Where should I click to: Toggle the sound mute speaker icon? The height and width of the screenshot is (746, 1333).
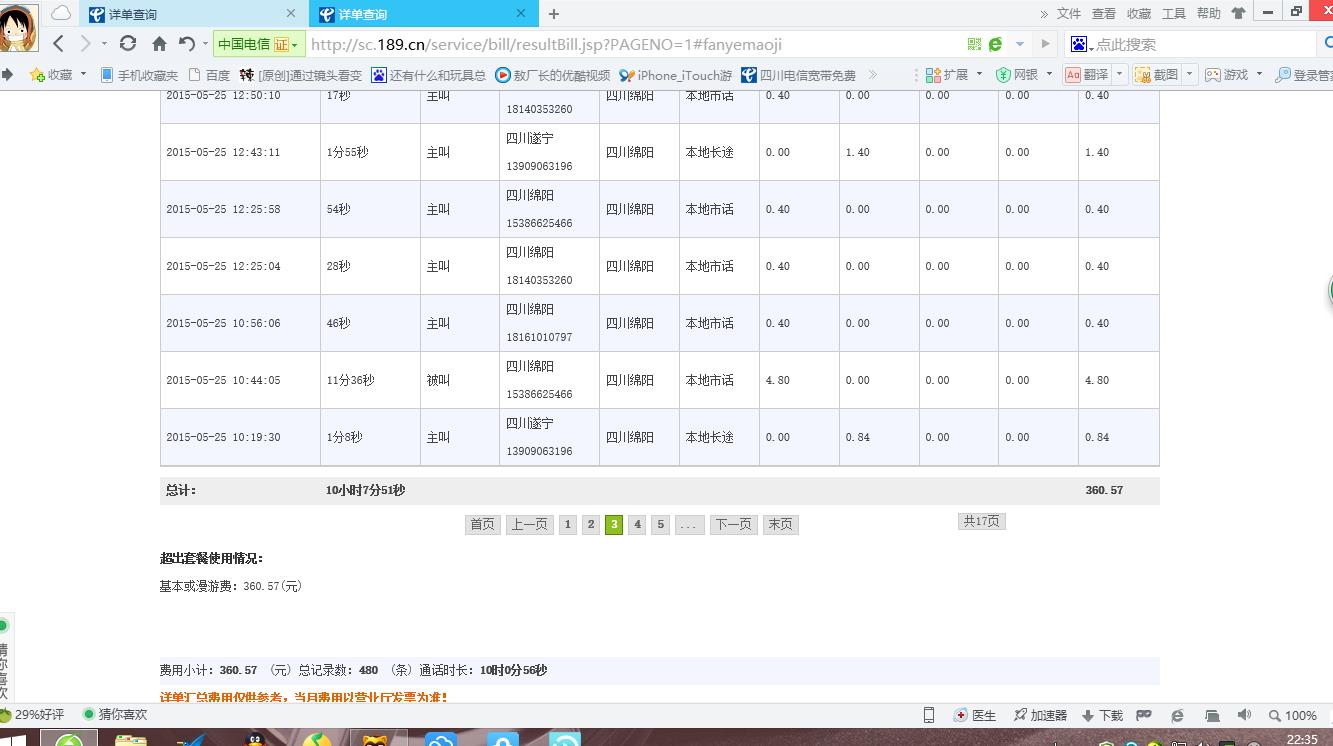click(x=1244, y=715)
